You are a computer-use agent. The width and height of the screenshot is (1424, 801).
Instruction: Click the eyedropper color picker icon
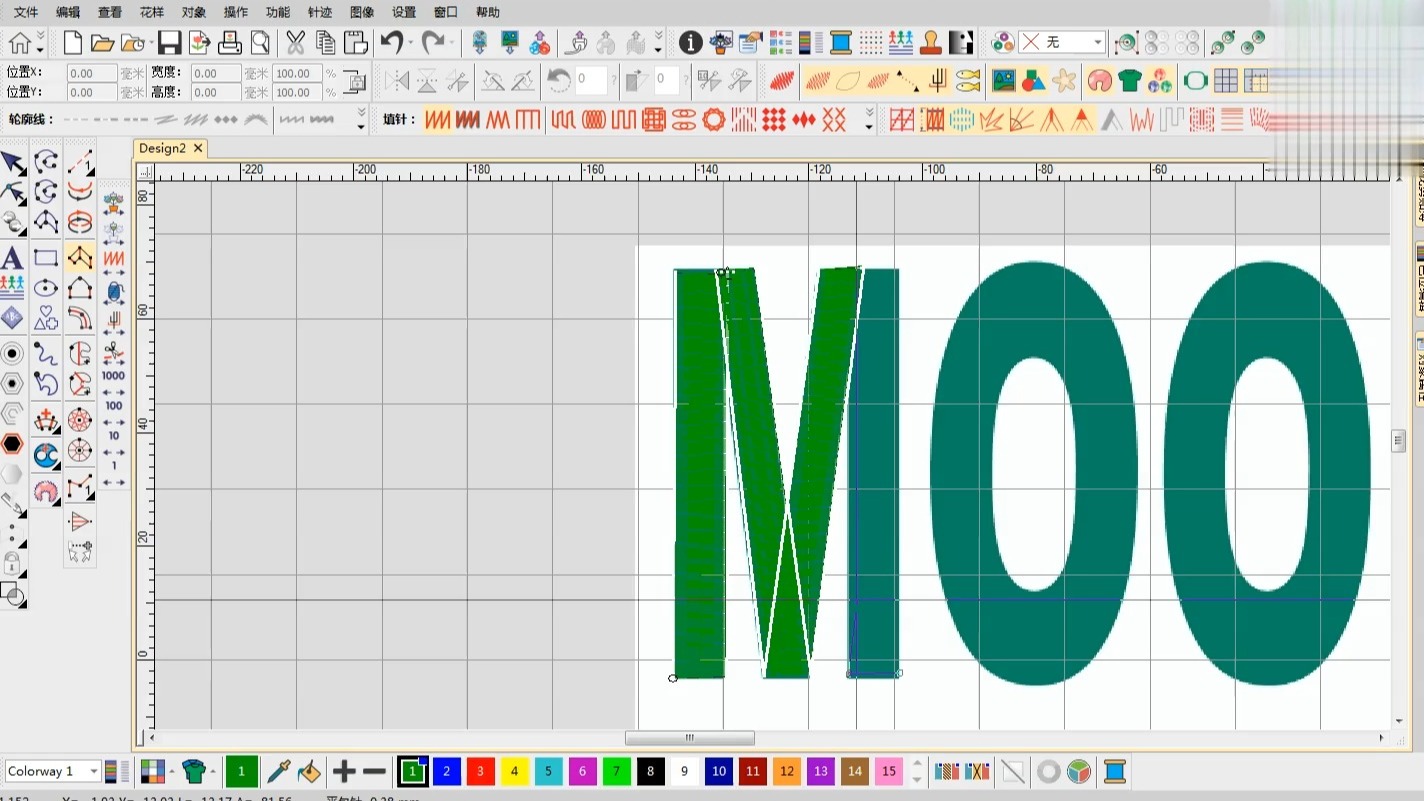278,771
